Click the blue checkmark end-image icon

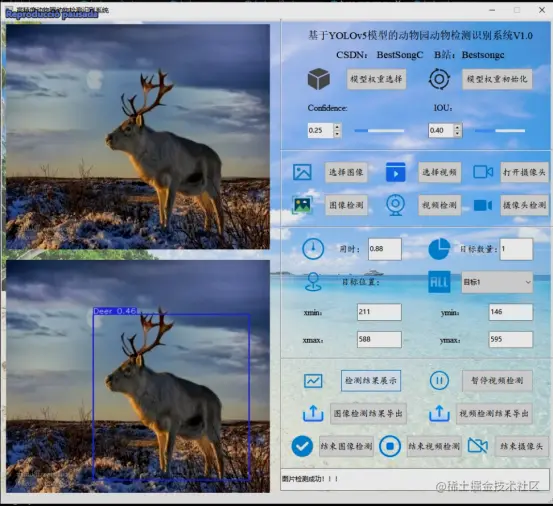[x=302, y=446]
